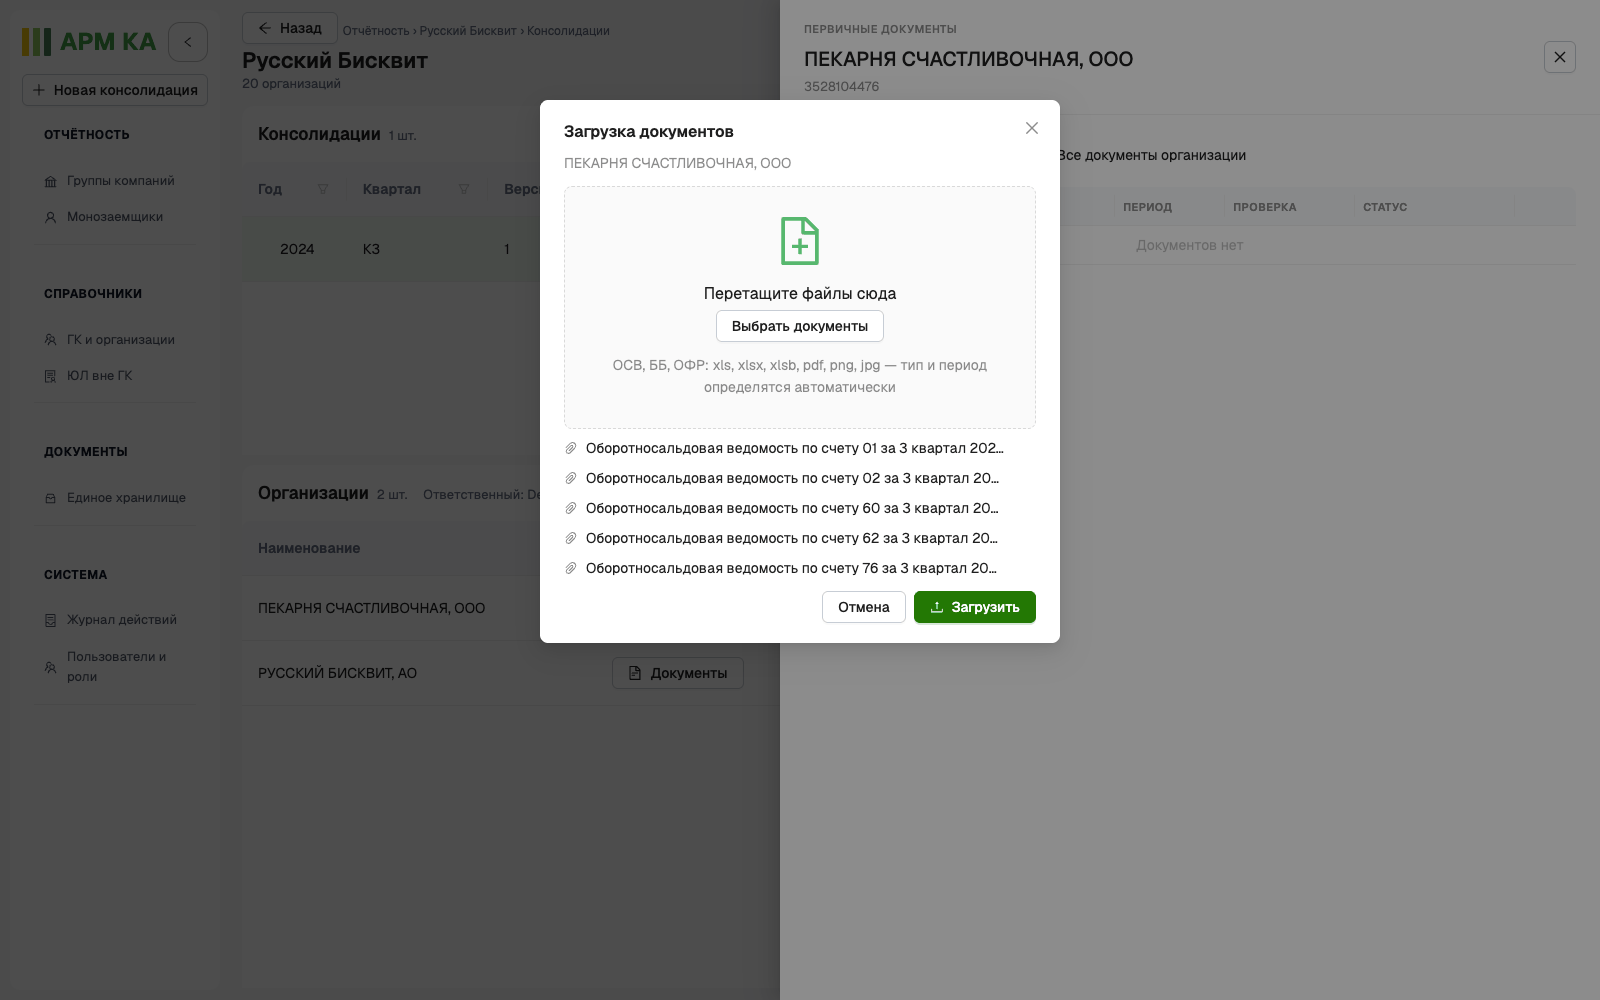1600x1000 pixels.
Task: Open Группы компаний in sidebar
Action: coord(120,181)
